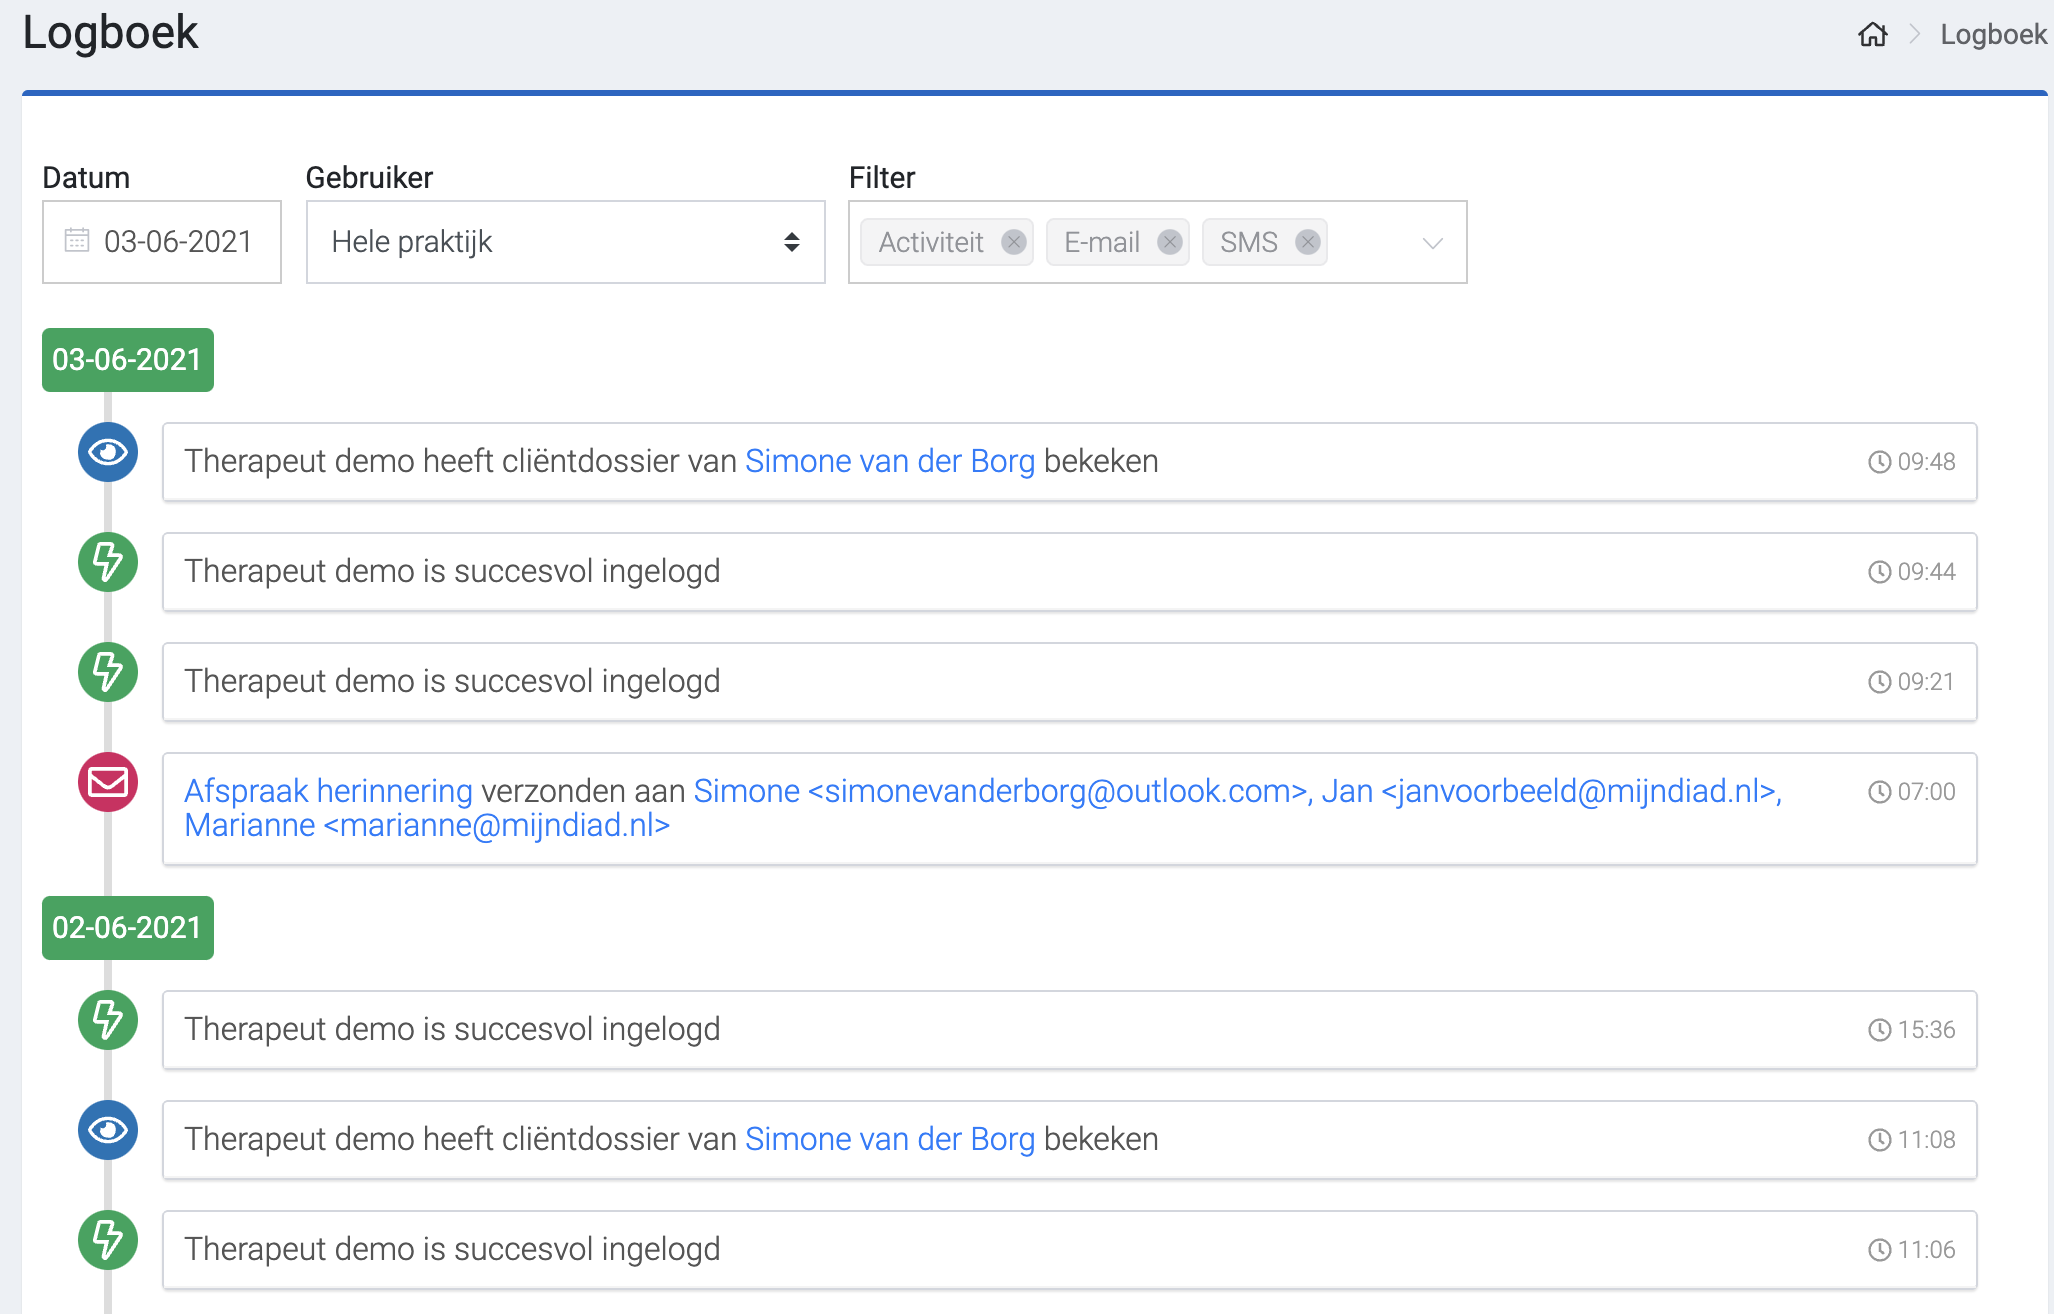Image resolution: width=2054 pixels, height=1314 pixels.
Task: Click the up-down arrows in the Gebruiker selector
Action: [790, 241]
